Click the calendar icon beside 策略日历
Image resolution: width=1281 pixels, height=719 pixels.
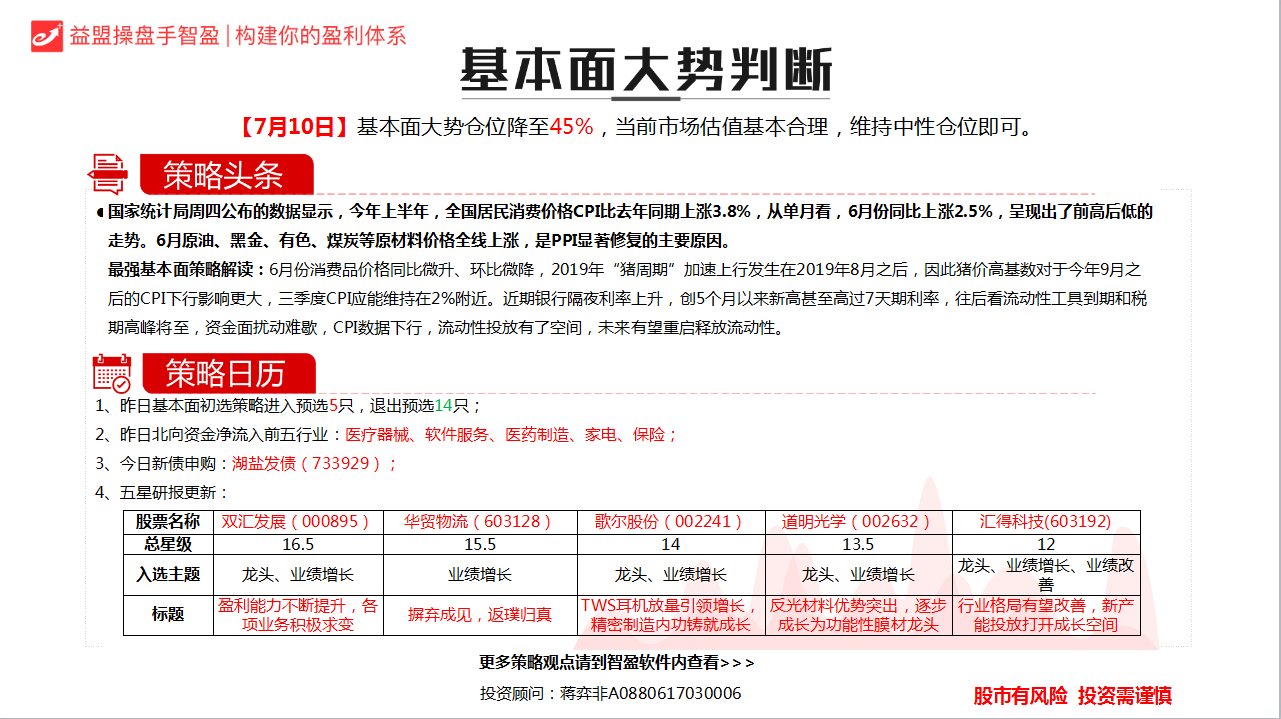(112, 372)
